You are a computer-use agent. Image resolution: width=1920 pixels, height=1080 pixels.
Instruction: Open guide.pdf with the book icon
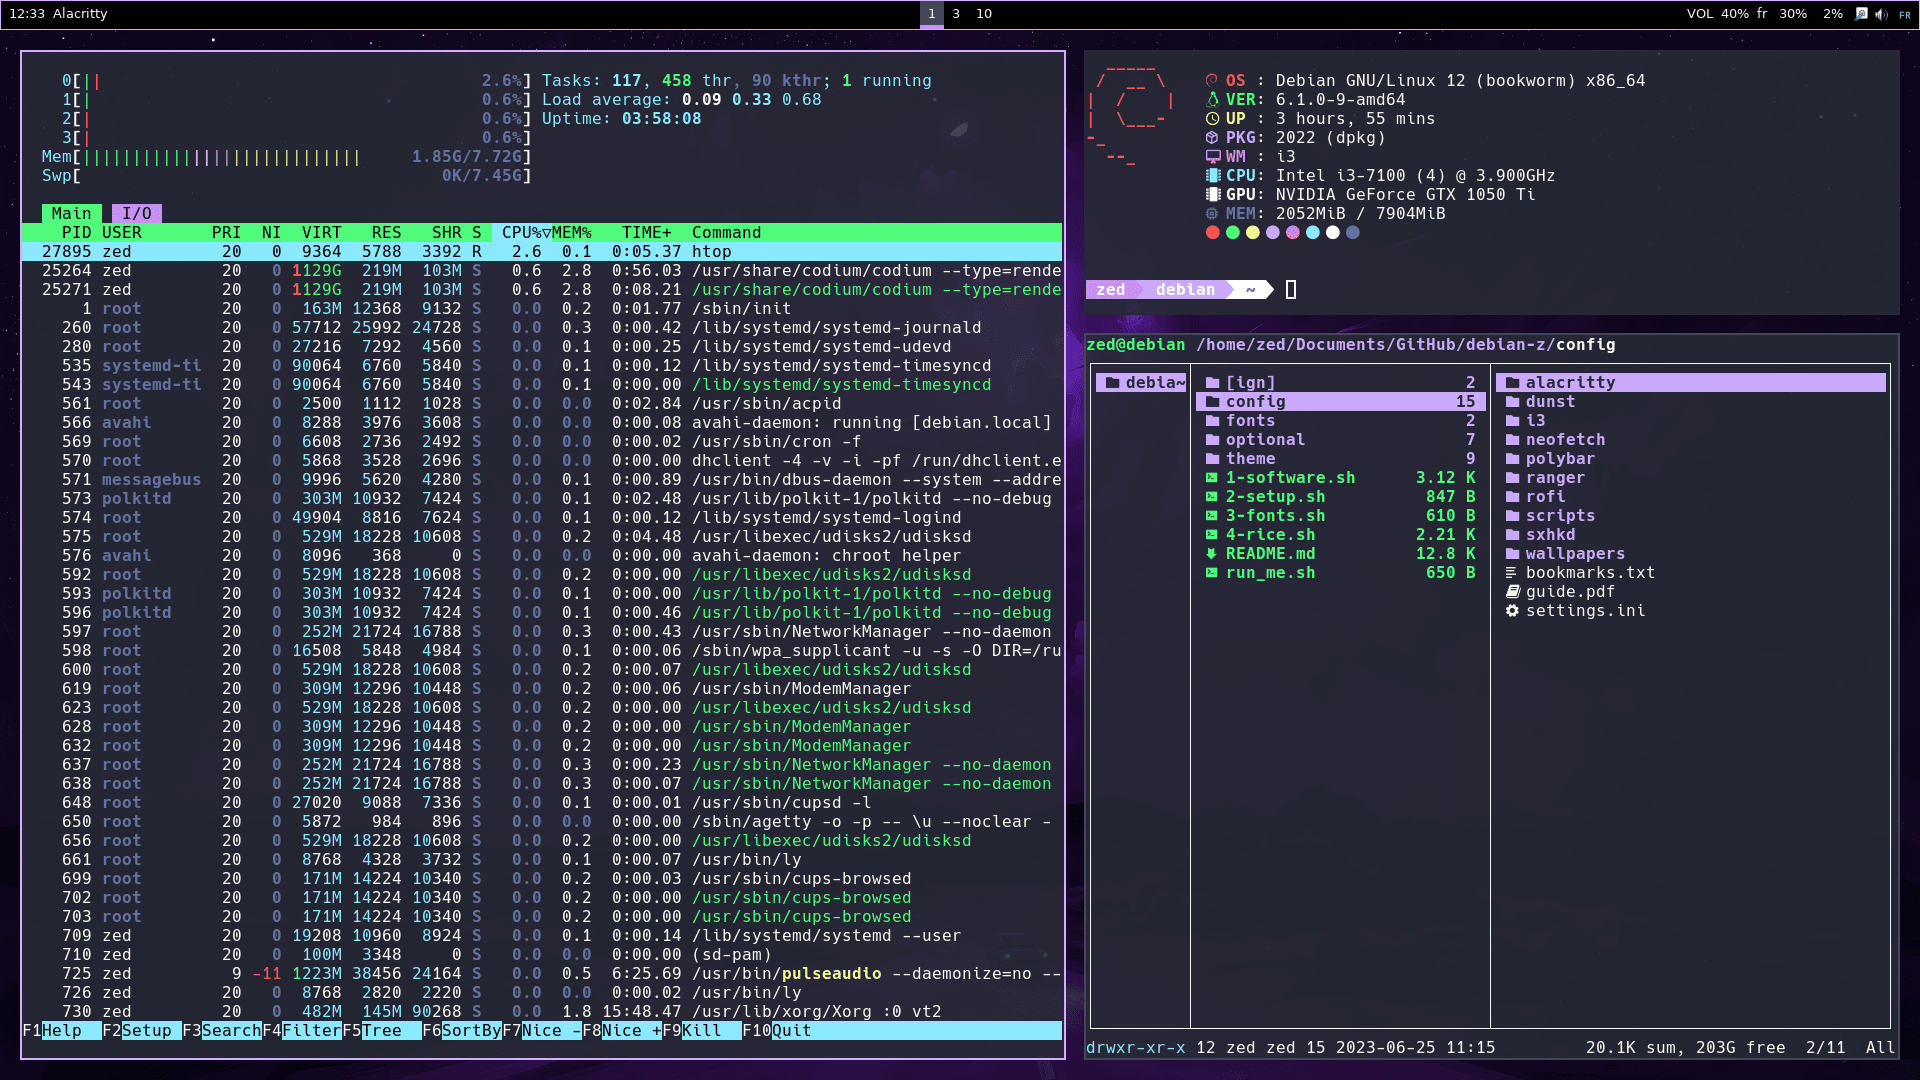pyautogui.click(x=1512, y=591)
